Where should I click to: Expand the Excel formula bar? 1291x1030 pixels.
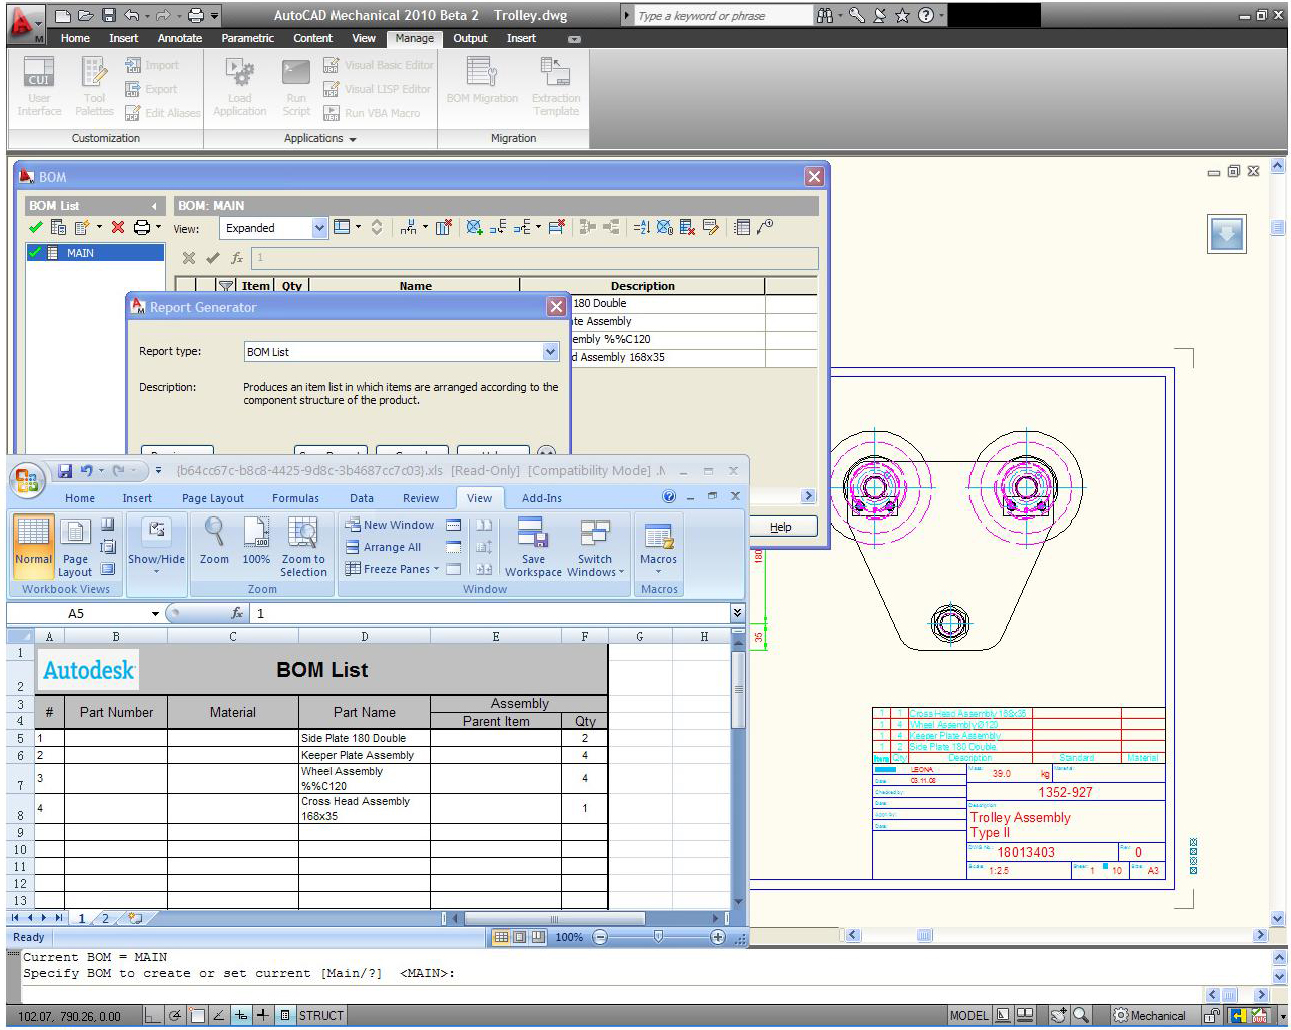[737, 613]
